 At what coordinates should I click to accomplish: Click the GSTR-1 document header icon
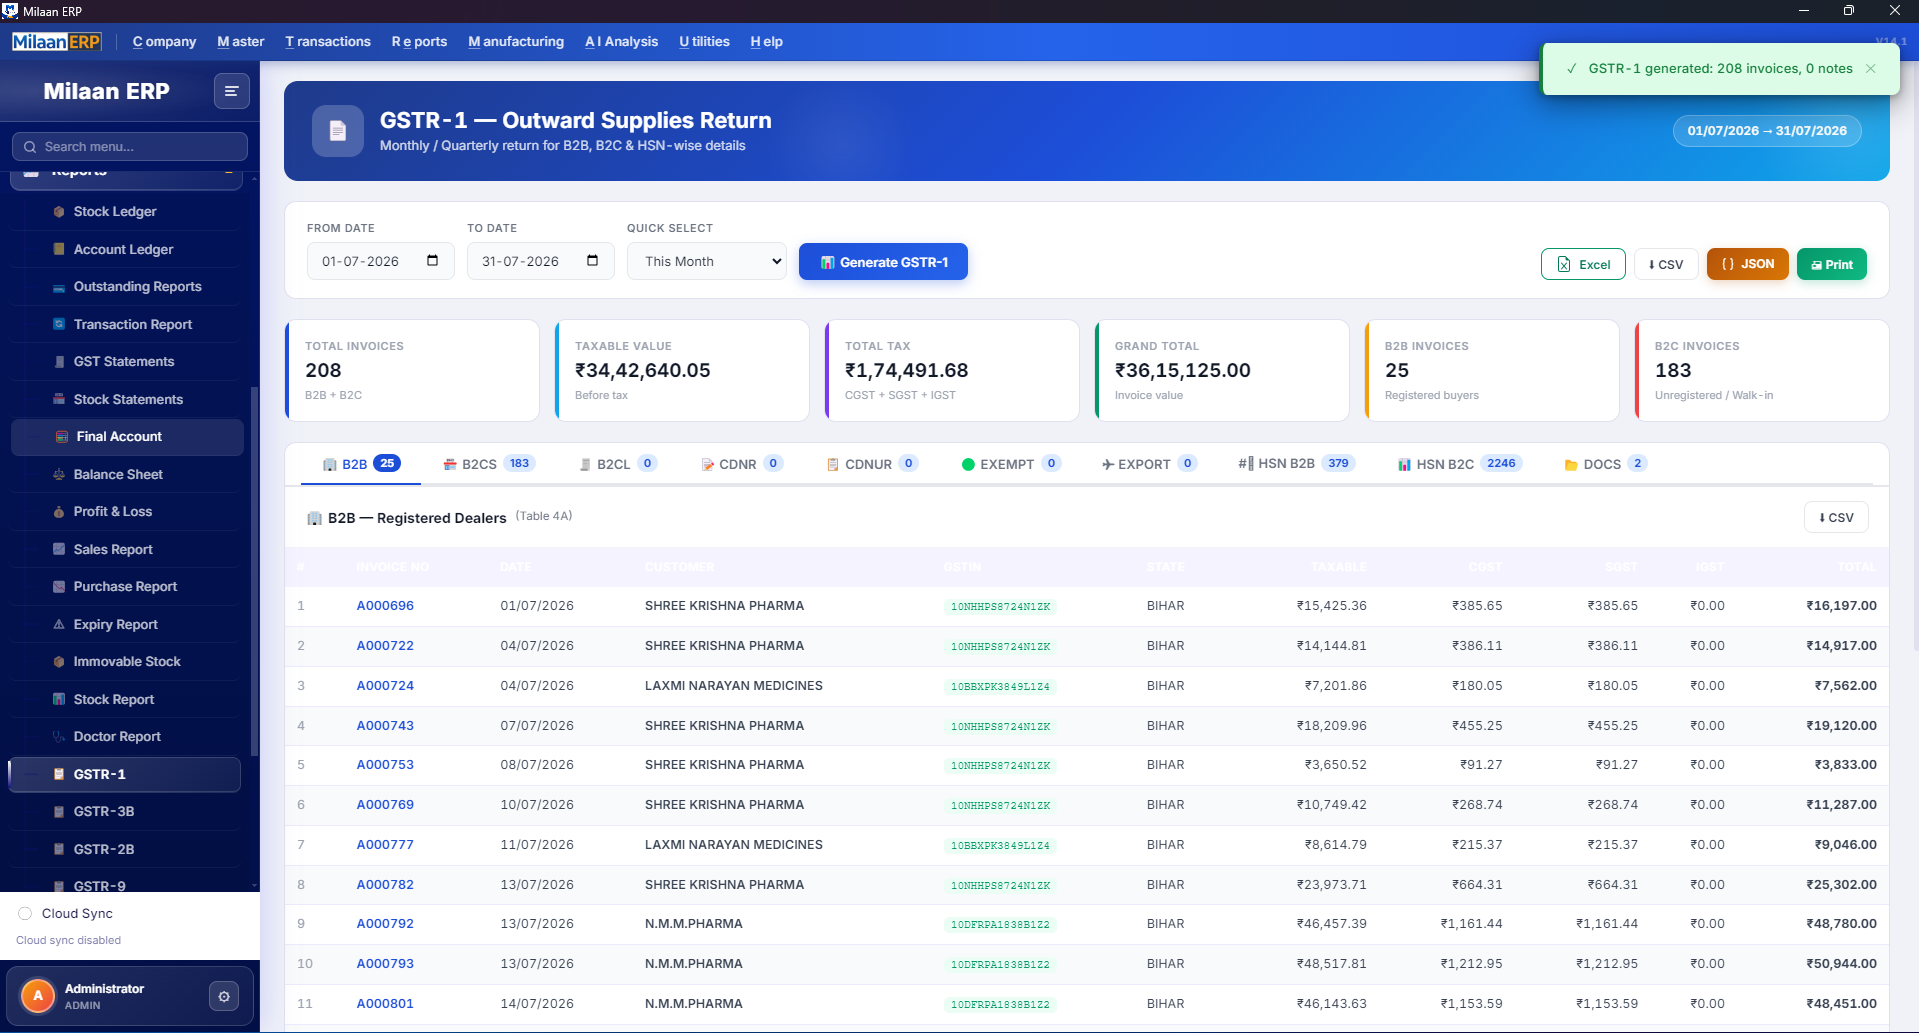pos(338,131)
